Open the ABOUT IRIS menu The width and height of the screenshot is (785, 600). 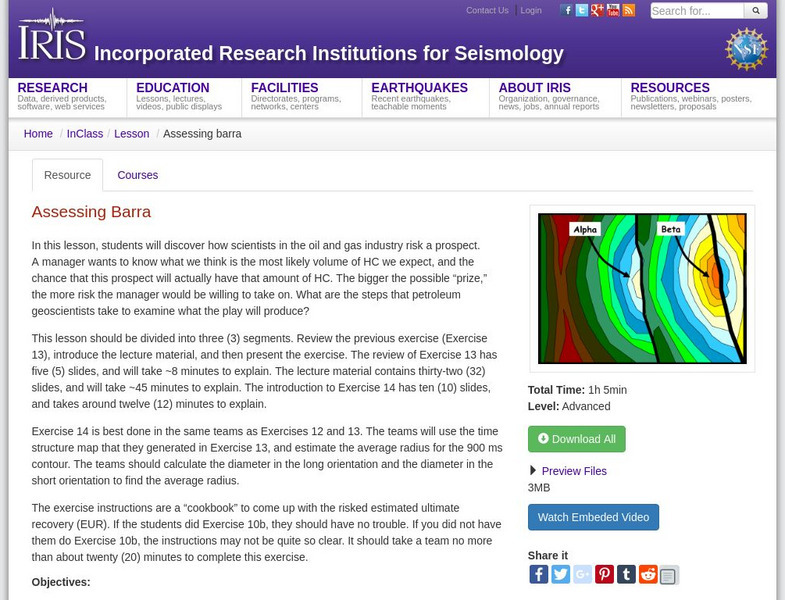click(x=535, y=88)
